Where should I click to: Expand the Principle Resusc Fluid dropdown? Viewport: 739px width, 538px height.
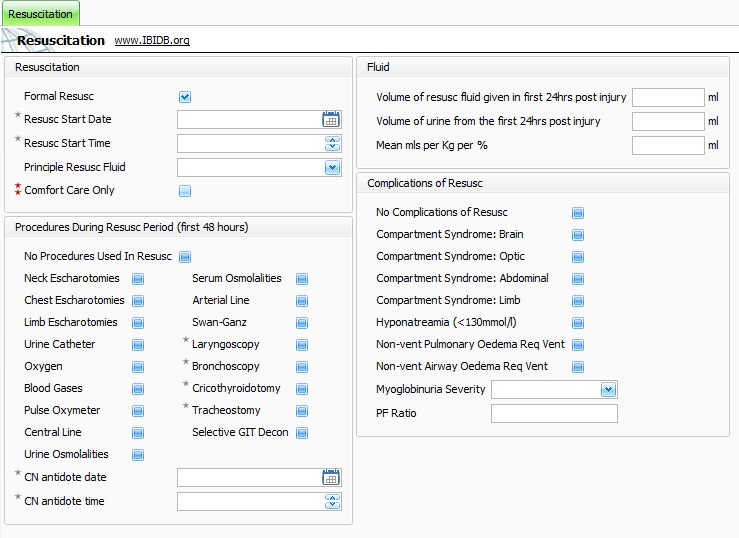(332, 168)
